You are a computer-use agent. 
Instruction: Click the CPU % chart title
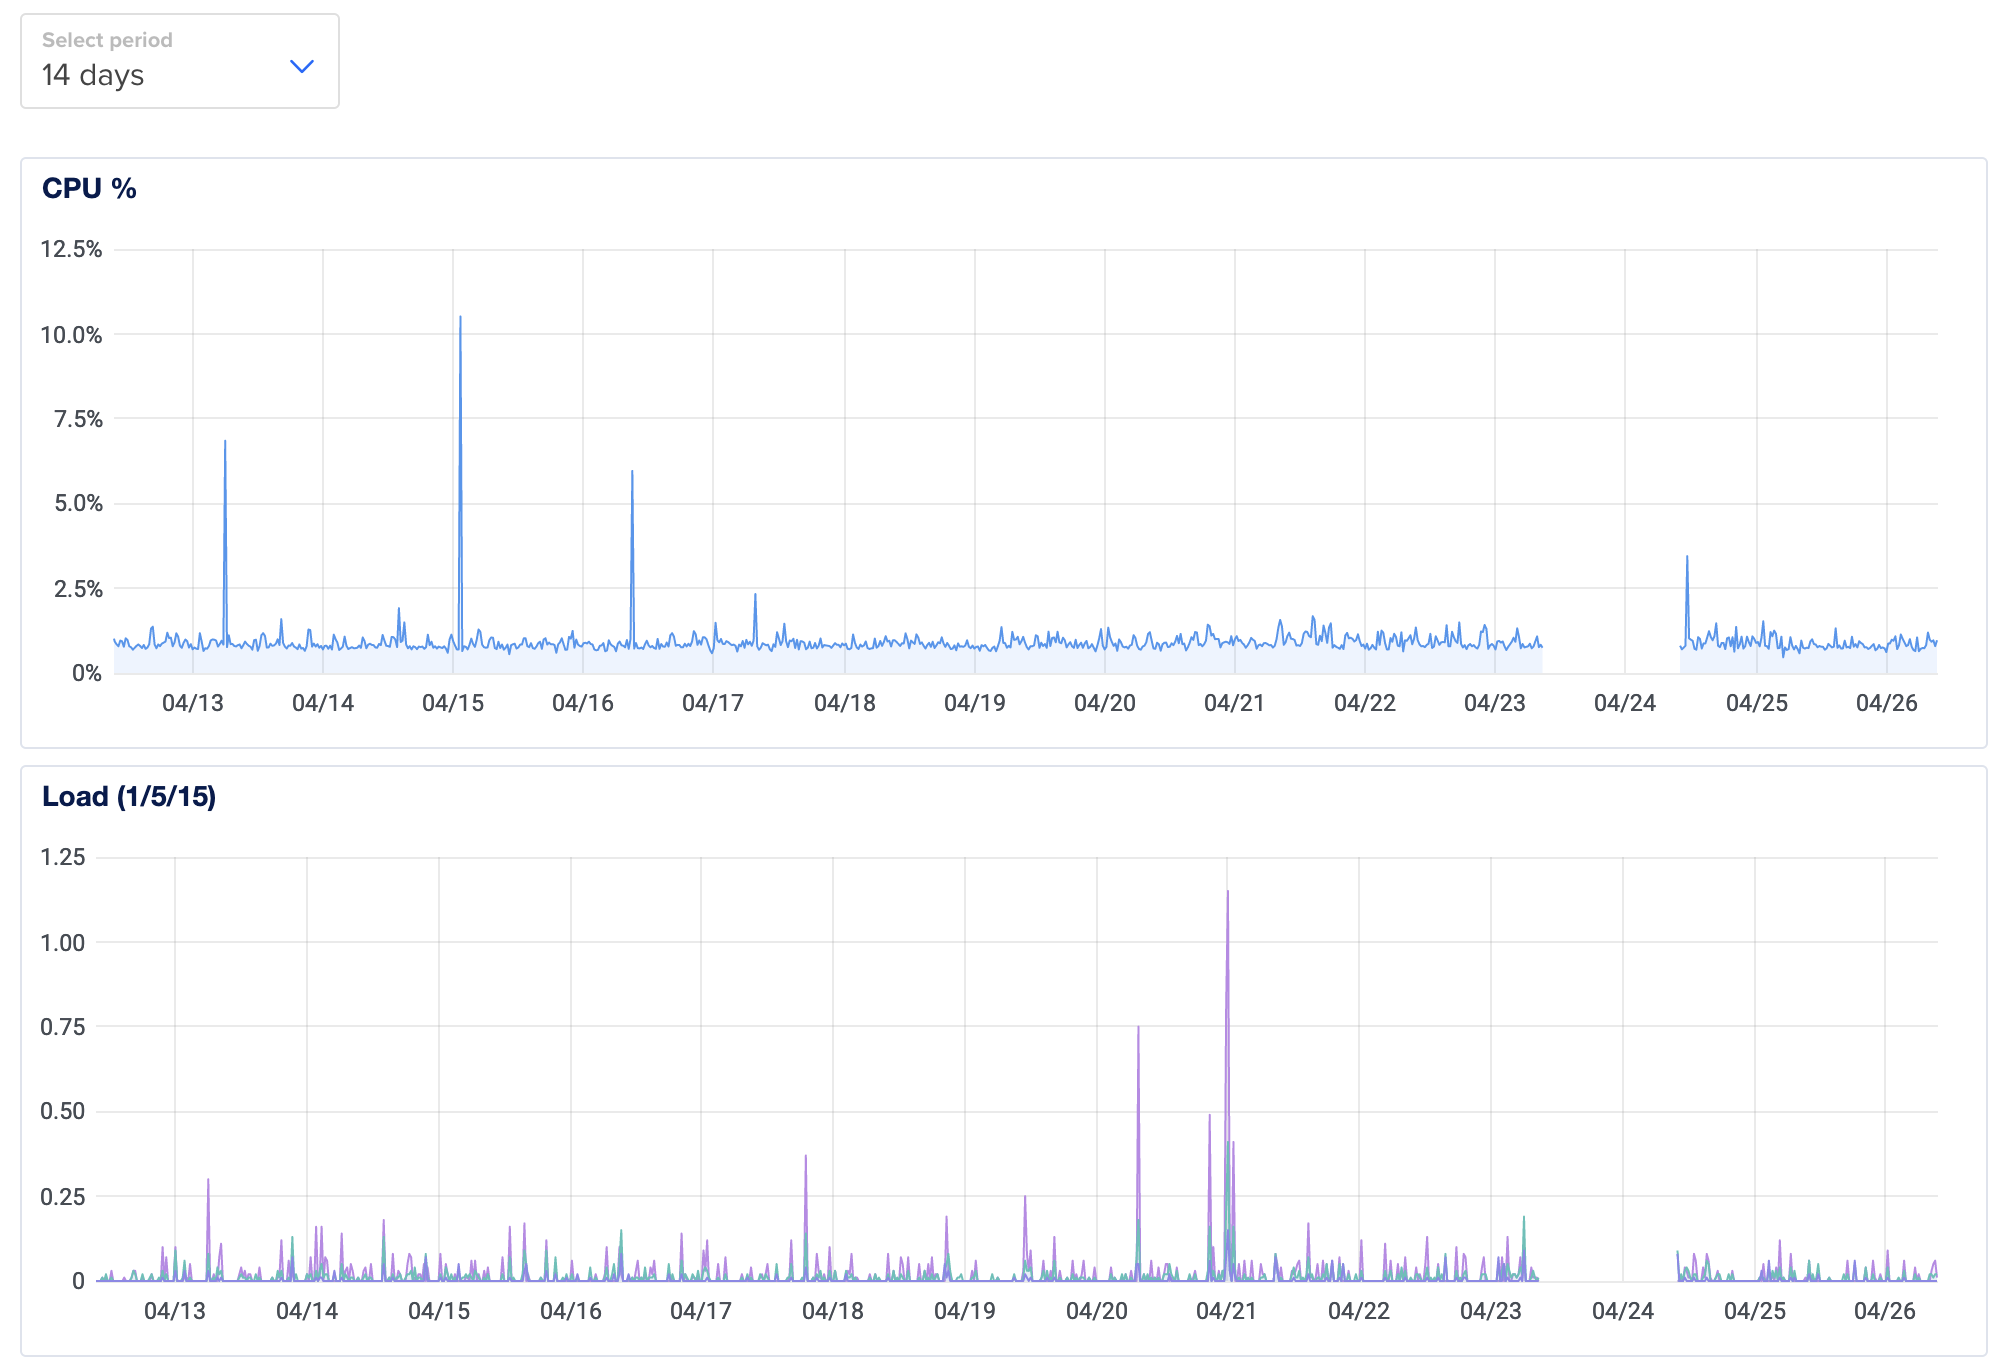89,188
